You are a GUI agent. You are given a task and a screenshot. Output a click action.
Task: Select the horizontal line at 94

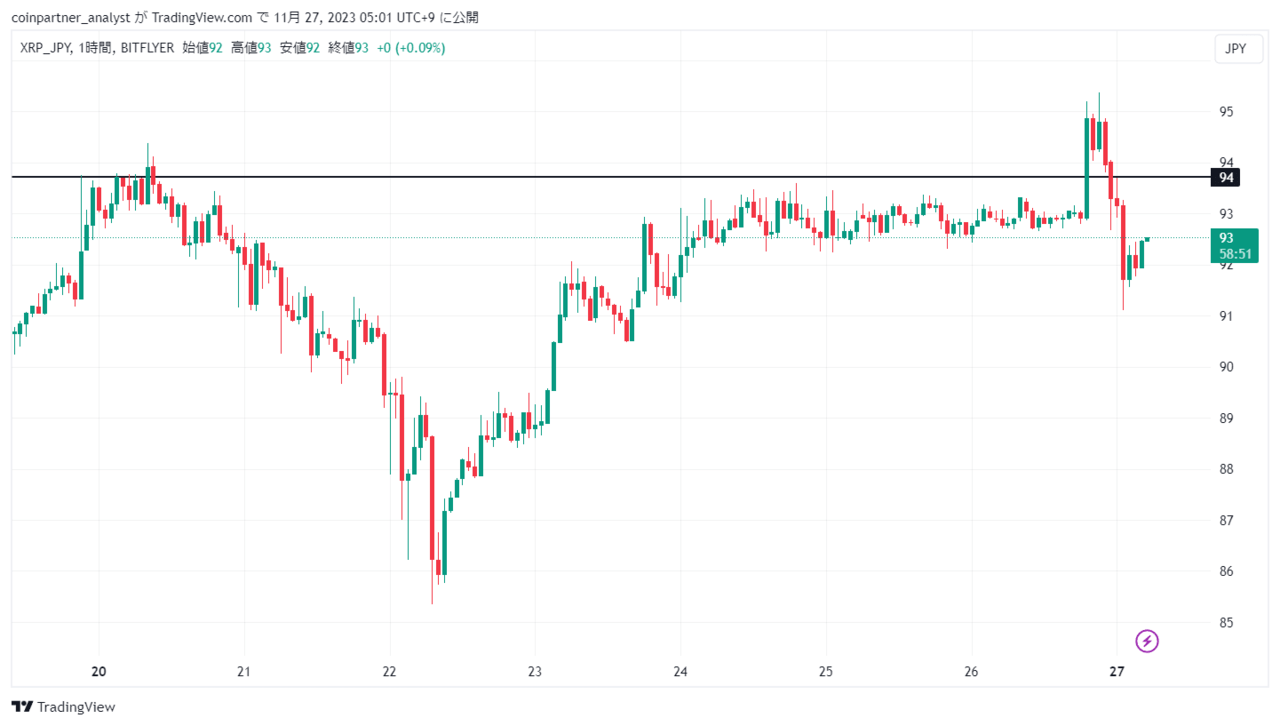click(x=600, y=177)
